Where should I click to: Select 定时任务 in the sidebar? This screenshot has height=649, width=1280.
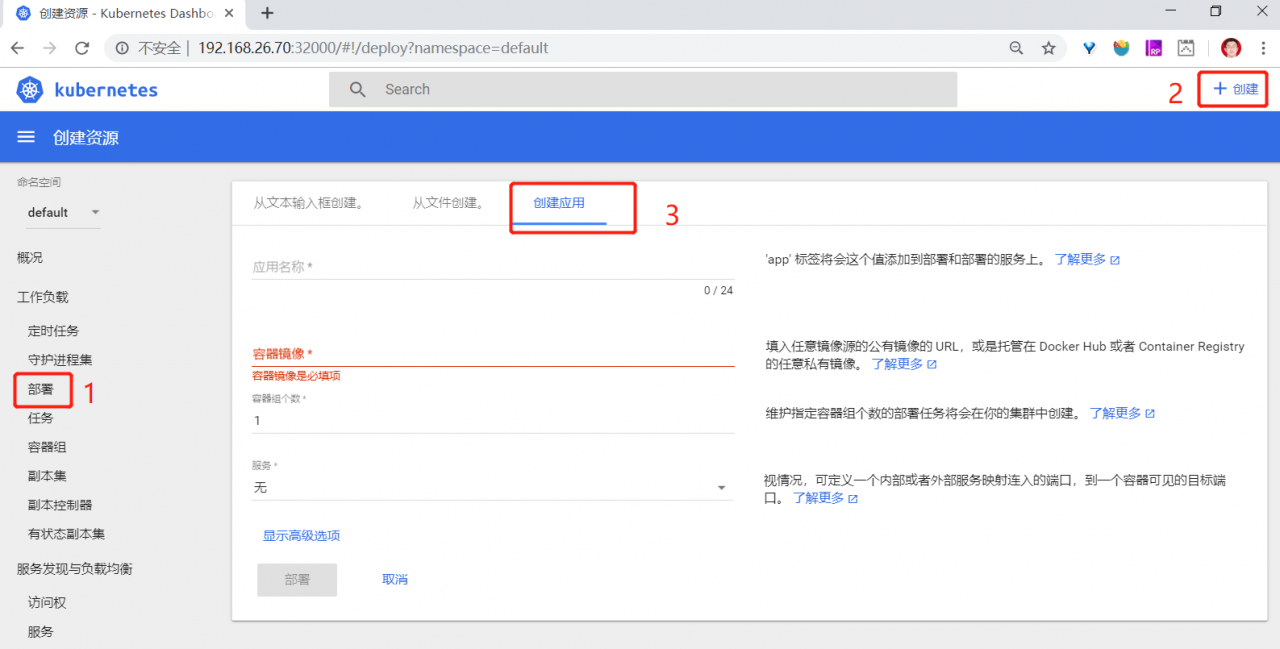click(x=53, y=331)
